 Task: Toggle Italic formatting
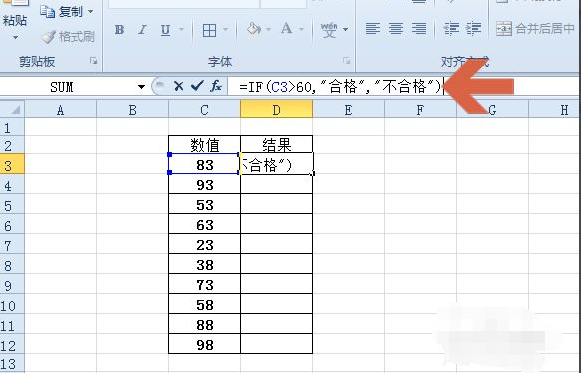(x=142, y=30)
